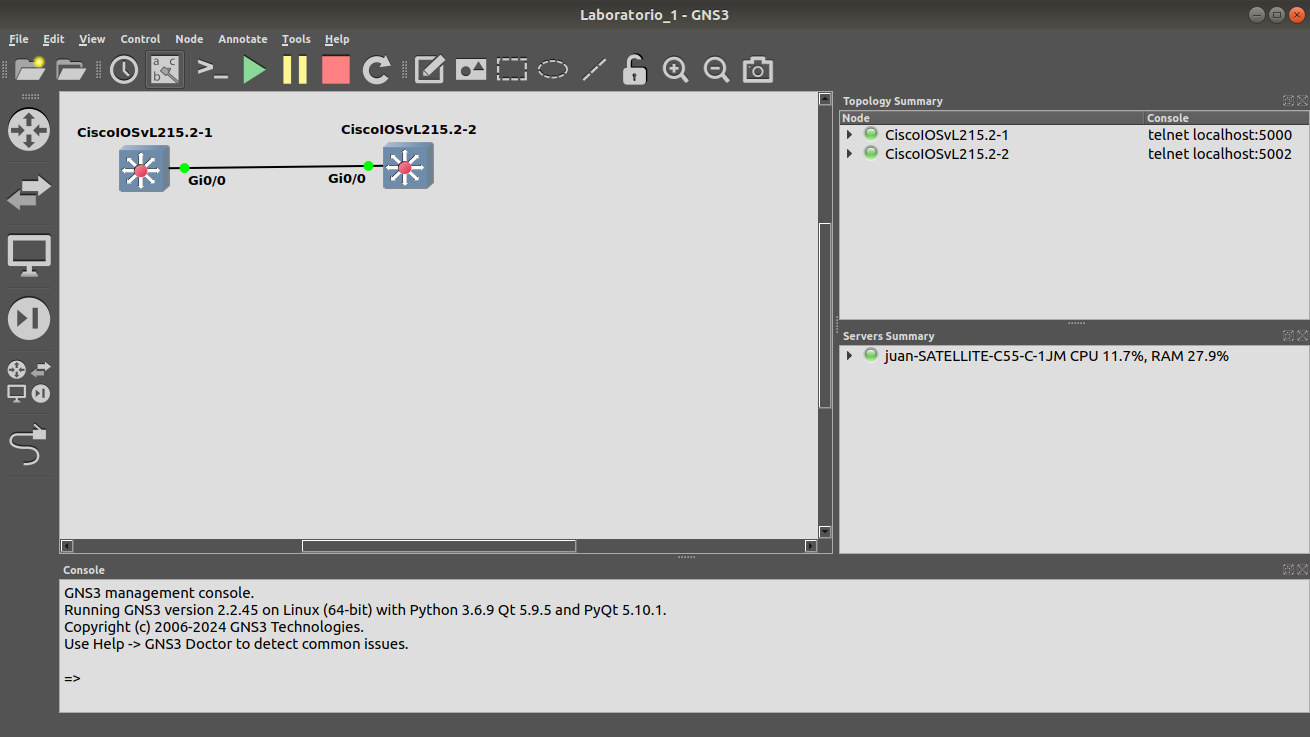
Task: Stop all nodes with red square
Action: coord(336,69)
